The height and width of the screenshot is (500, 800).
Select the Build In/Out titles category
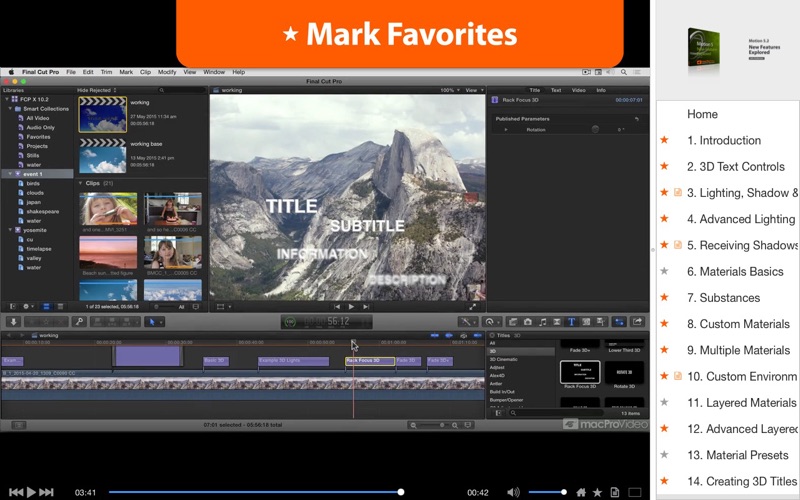[502, 392]
